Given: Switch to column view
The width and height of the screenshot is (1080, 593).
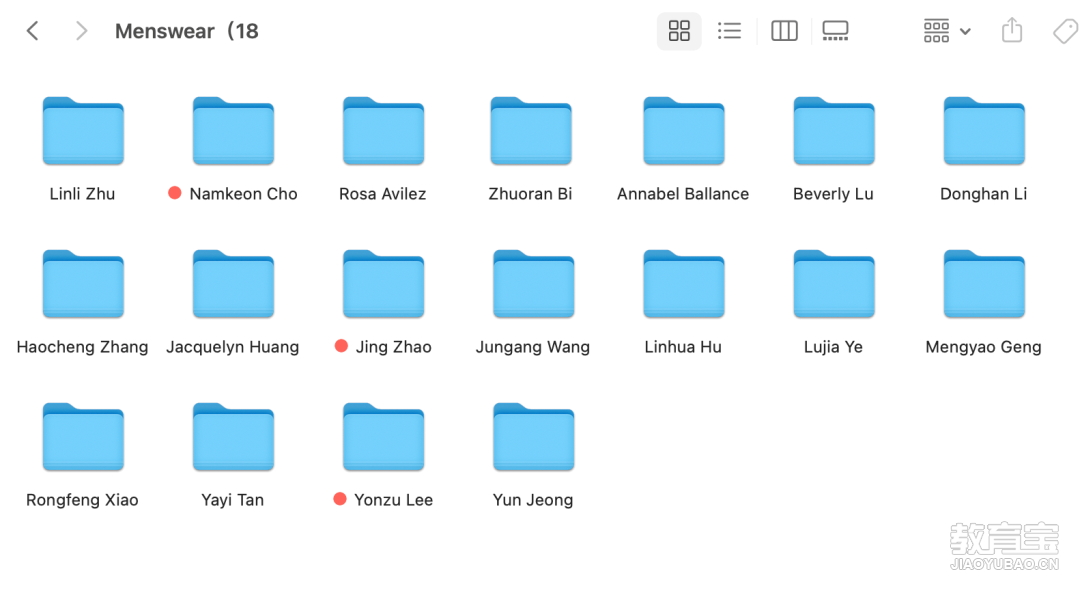Looking at the screenshot, I should point(784,31).
